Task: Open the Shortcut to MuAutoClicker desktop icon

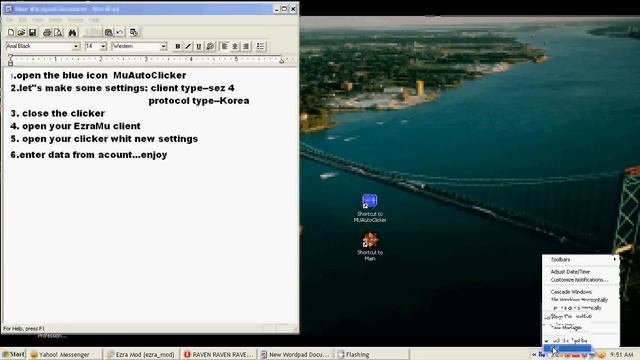Action: 370,208
